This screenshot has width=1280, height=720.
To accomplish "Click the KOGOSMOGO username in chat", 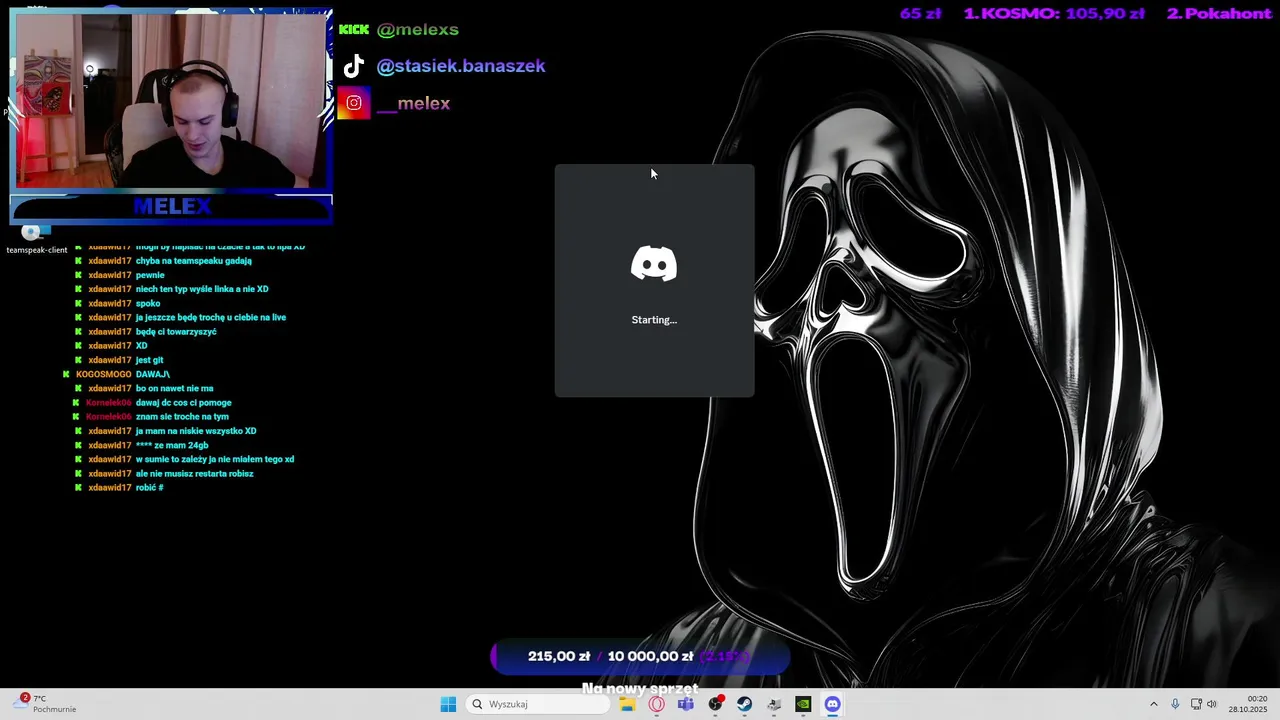I will 104,374.
